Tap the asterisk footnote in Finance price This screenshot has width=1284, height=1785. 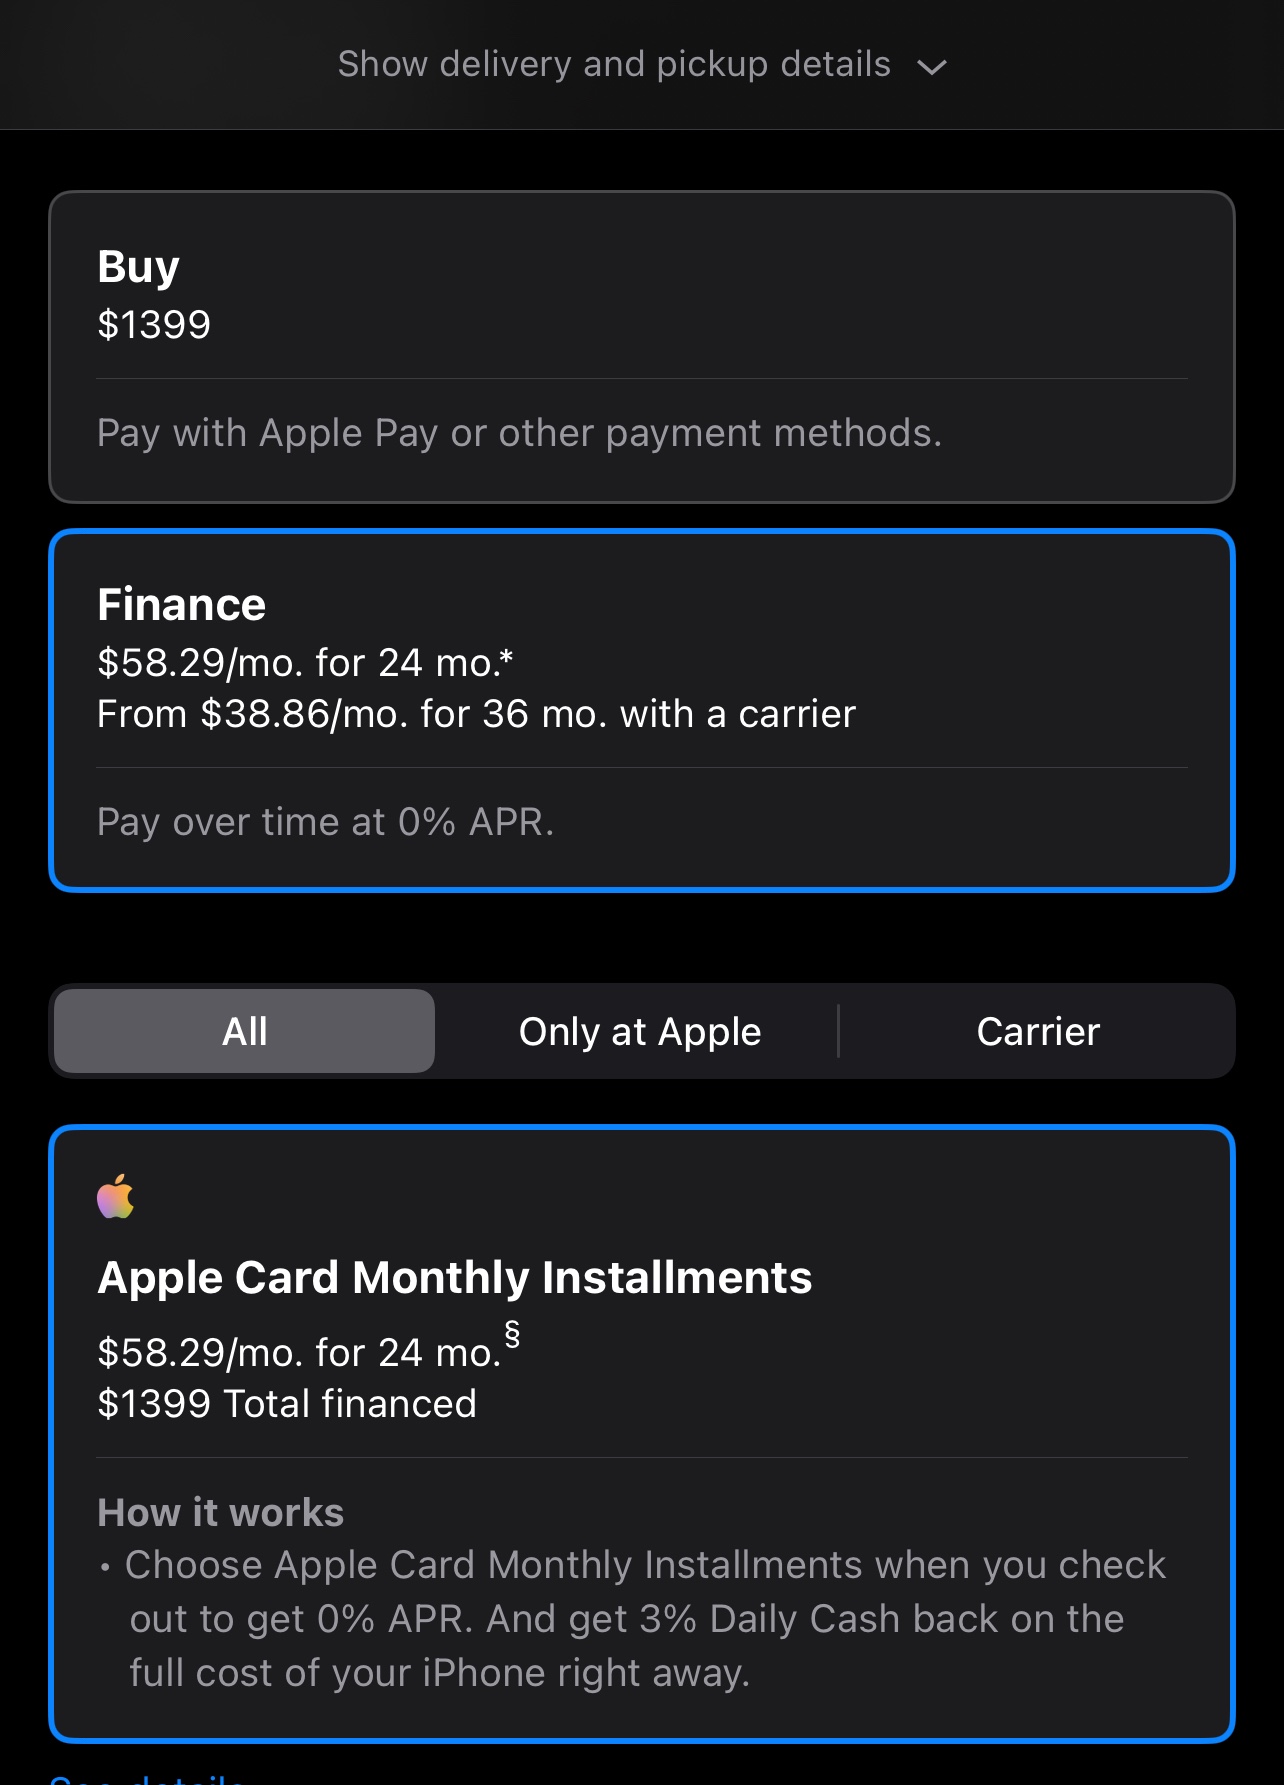tap(506, 657)
